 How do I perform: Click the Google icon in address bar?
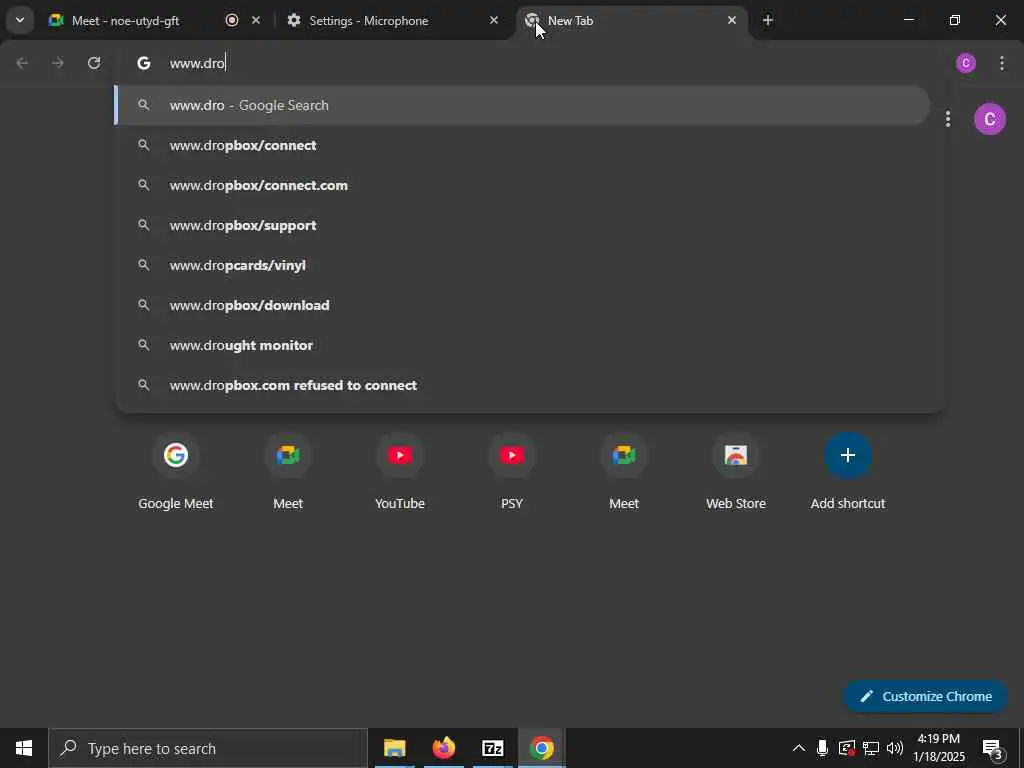tap(144, 63)
